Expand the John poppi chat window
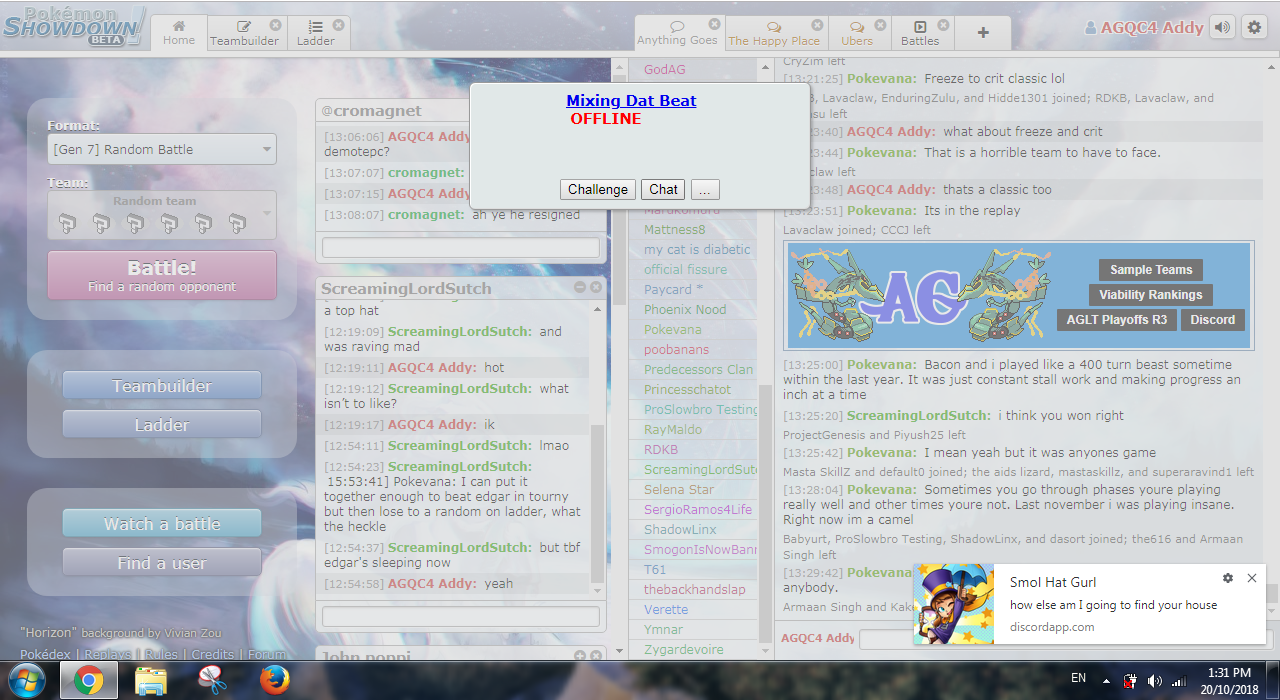This screenshot has height=700, width=1280. (580, 656)
